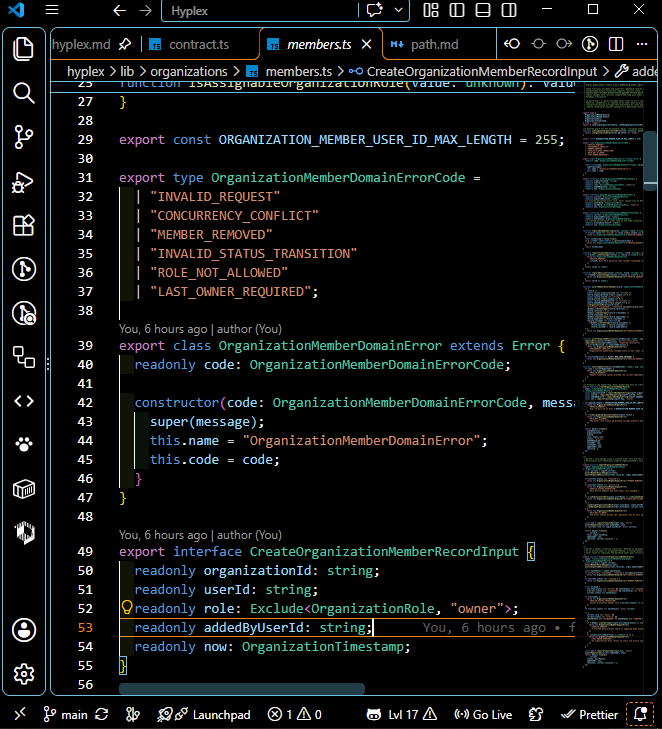Unpin the hyplex.md tab
The width and height of the screenshot is (662, 729).
[x=125, y=45]
